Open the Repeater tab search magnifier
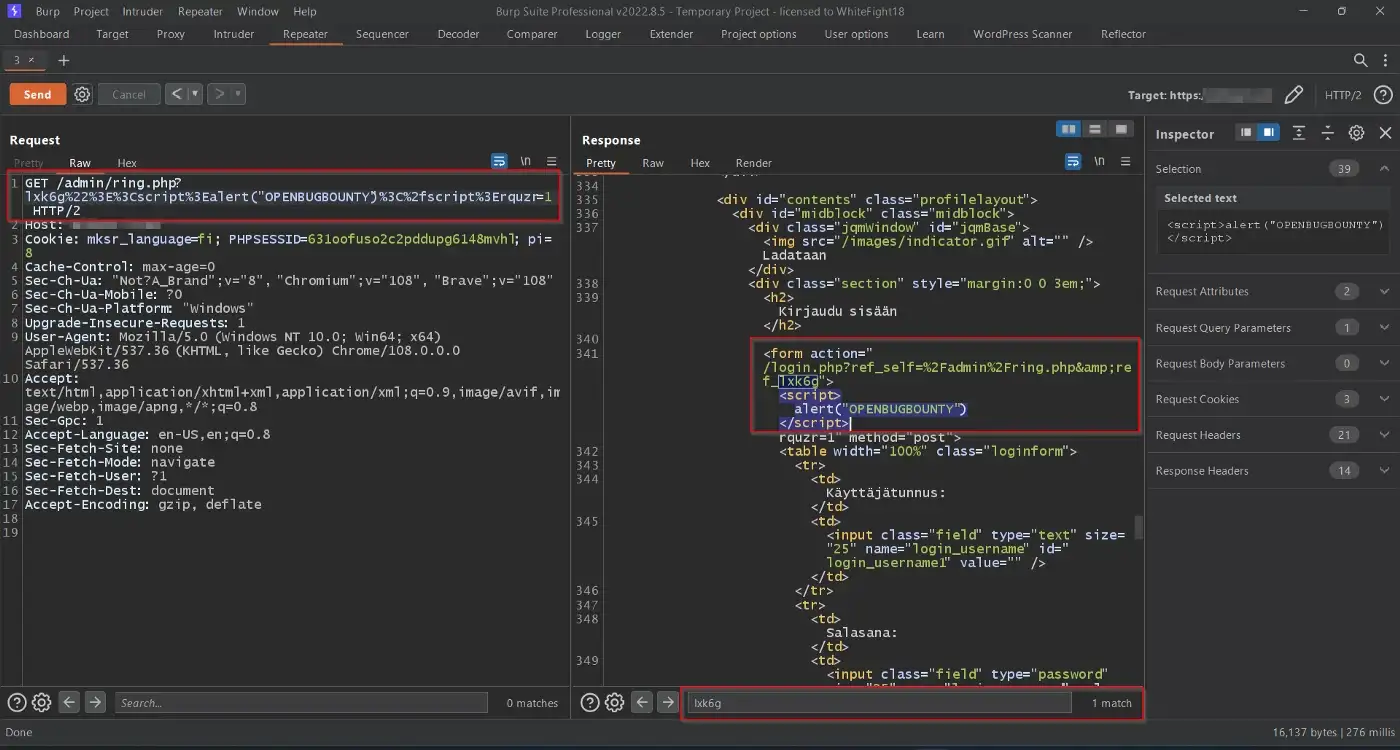This screenshot has height=750, width=1400. coord(1360,60)
